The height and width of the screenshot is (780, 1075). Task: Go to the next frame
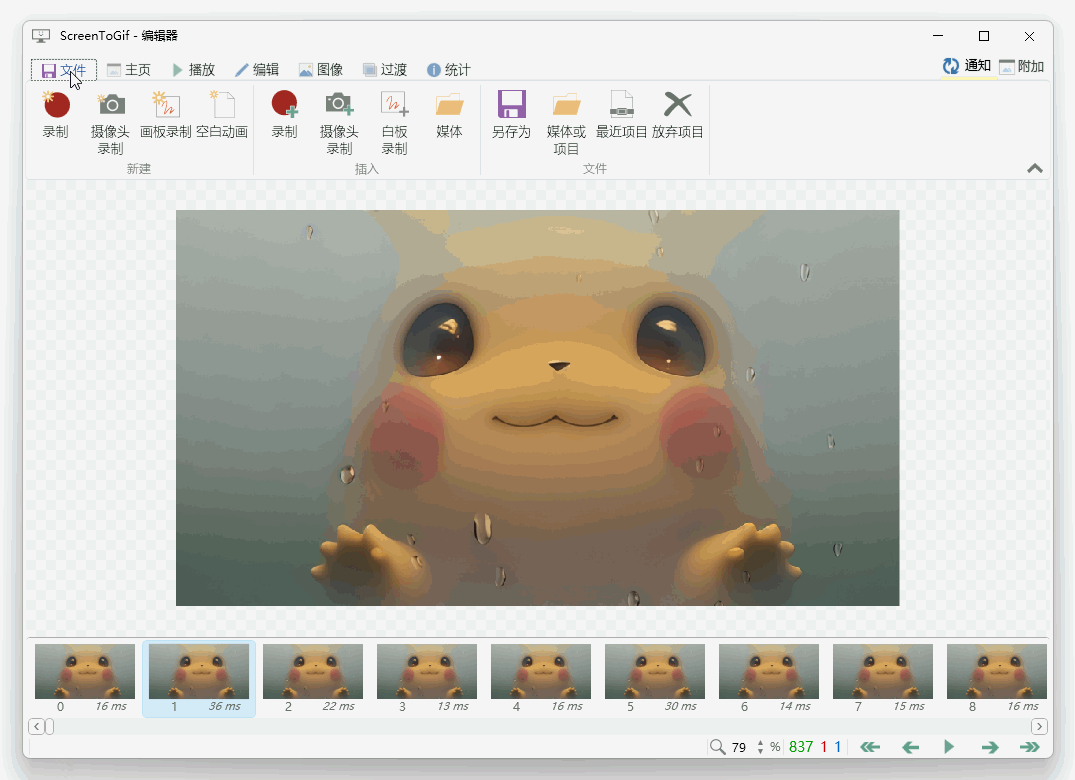[989, 747]
